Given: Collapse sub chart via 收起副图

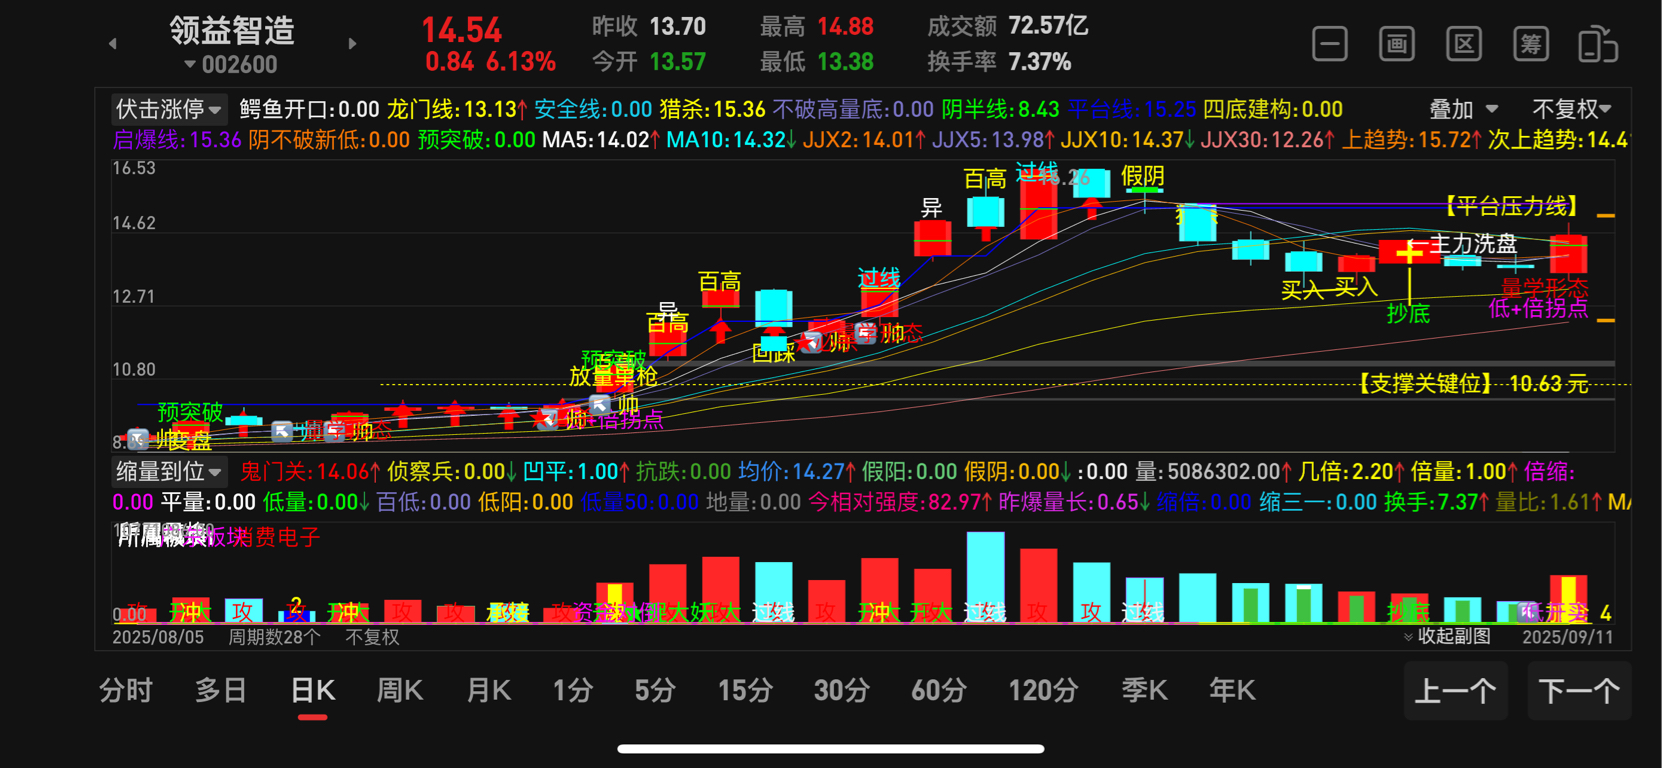Looking at the screenshot, I should (1447, 636).
